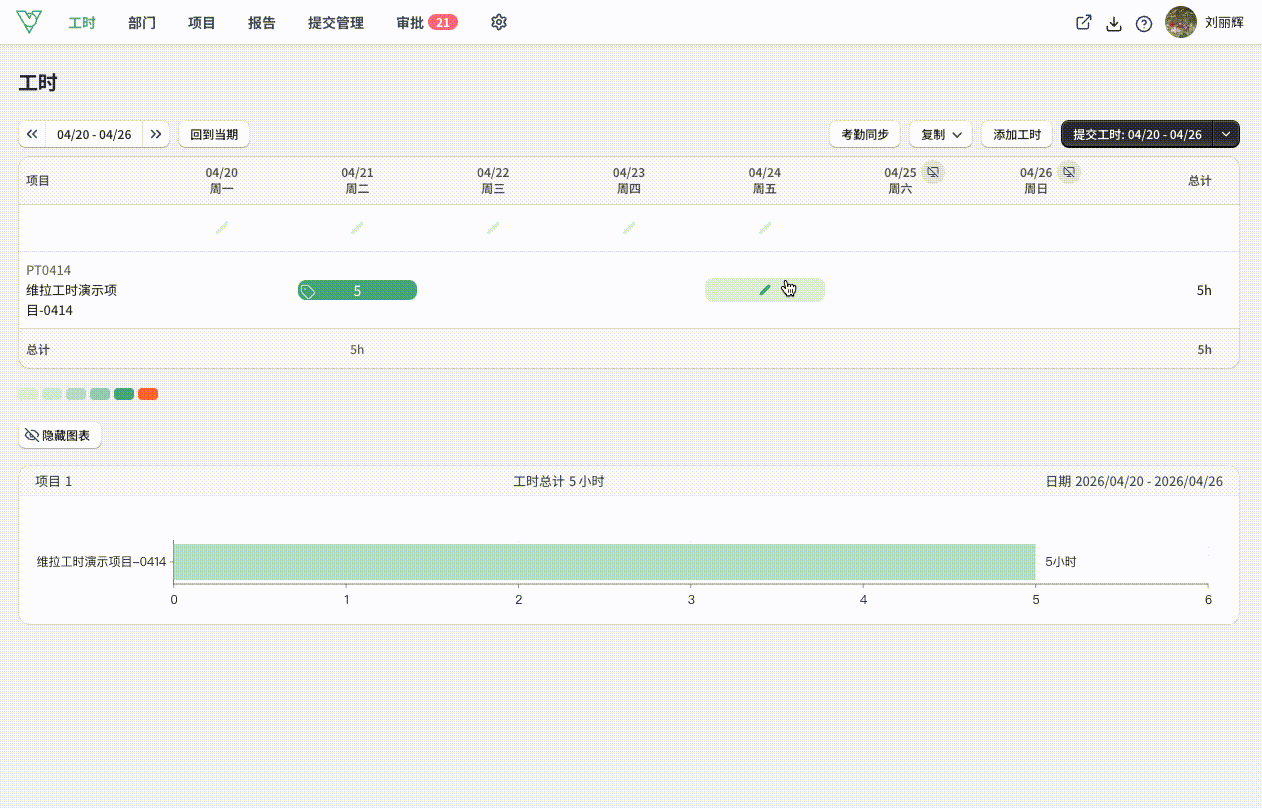The height and width of the screenshot is (808, 1262).
Task: Click the pencil icon under 04/20 周一
Action: [222, 228]
